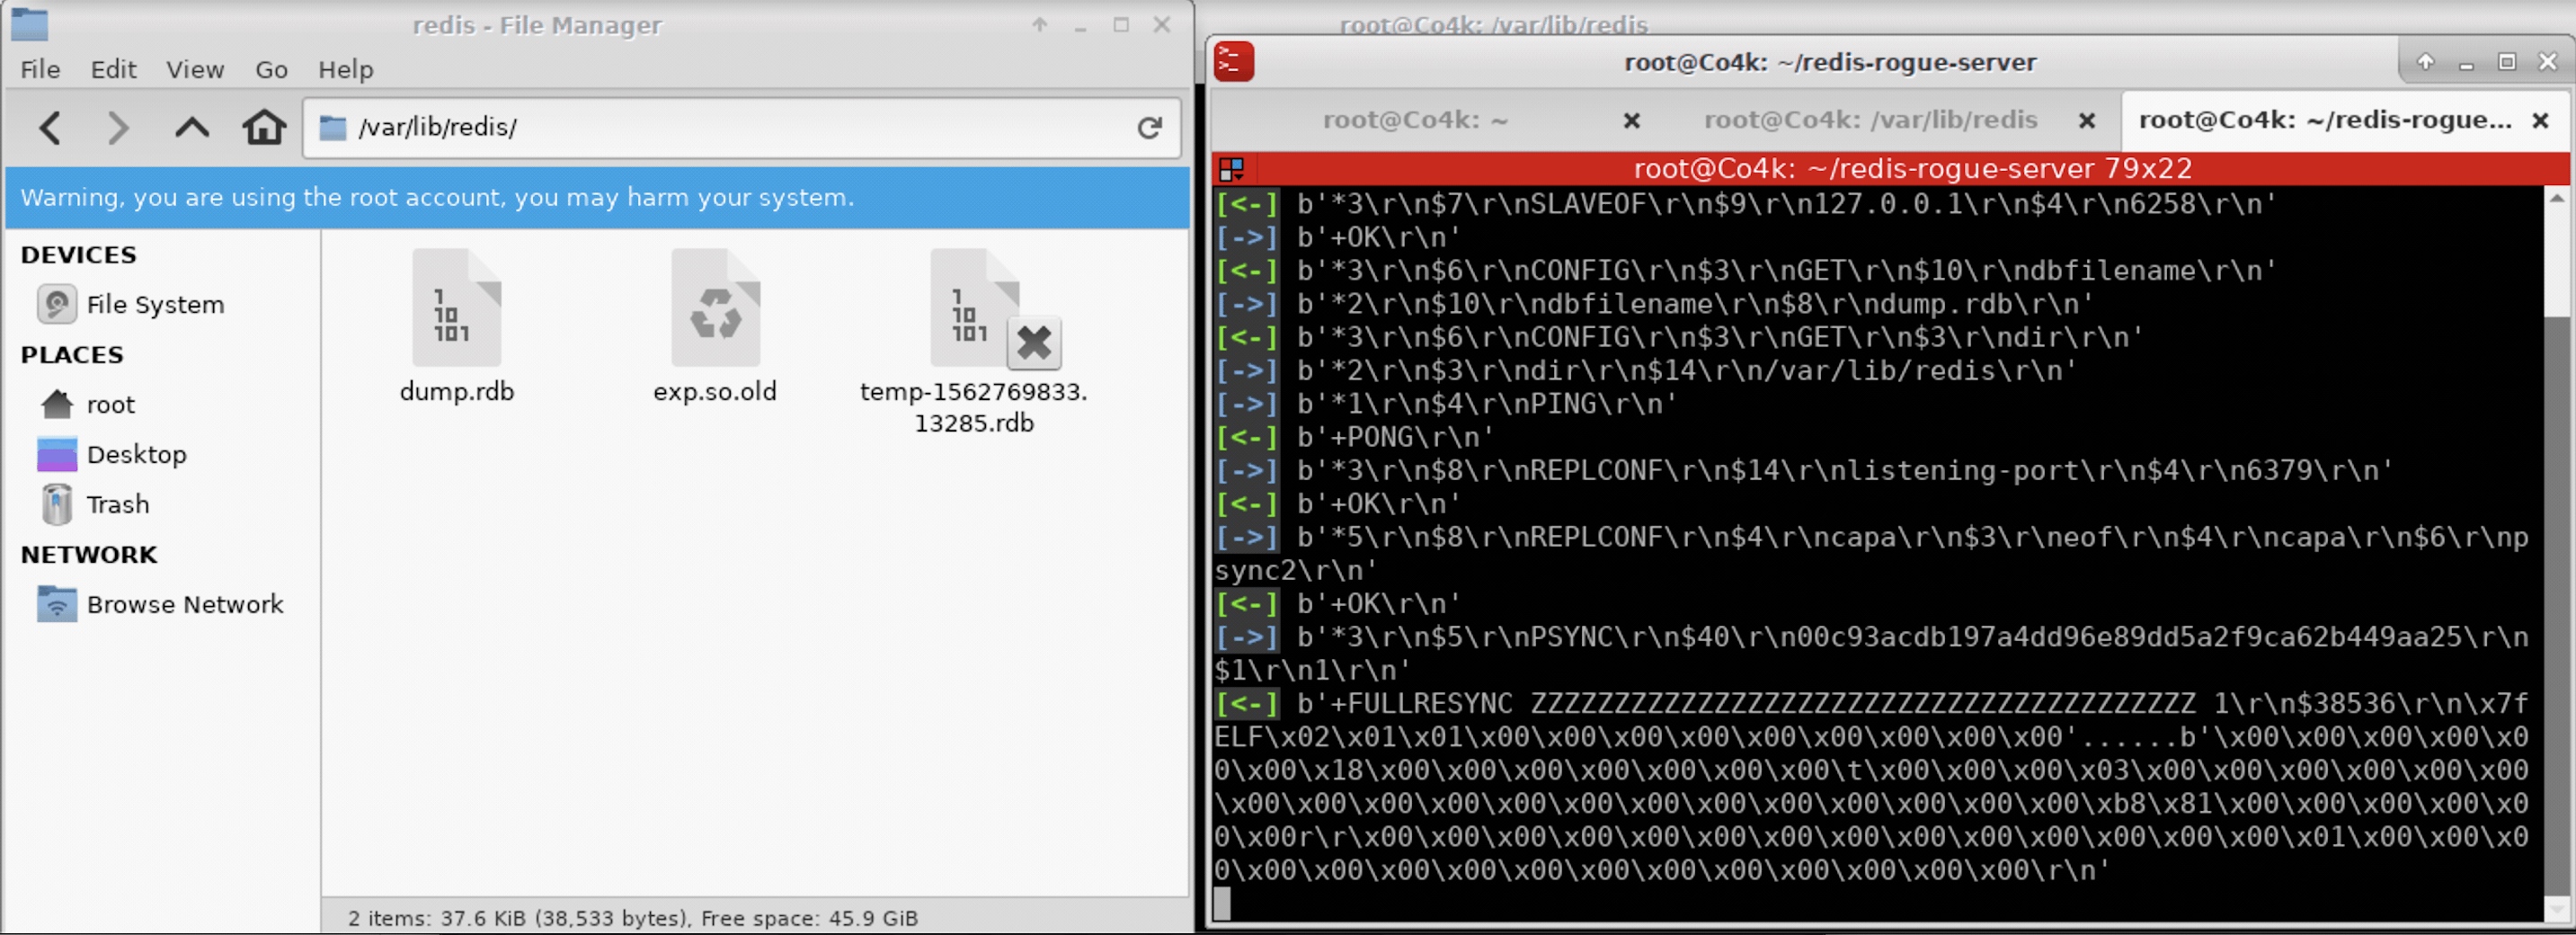Click the PLACES sidebar heading
Viewport: 2576px width, 935px height.
72,354
